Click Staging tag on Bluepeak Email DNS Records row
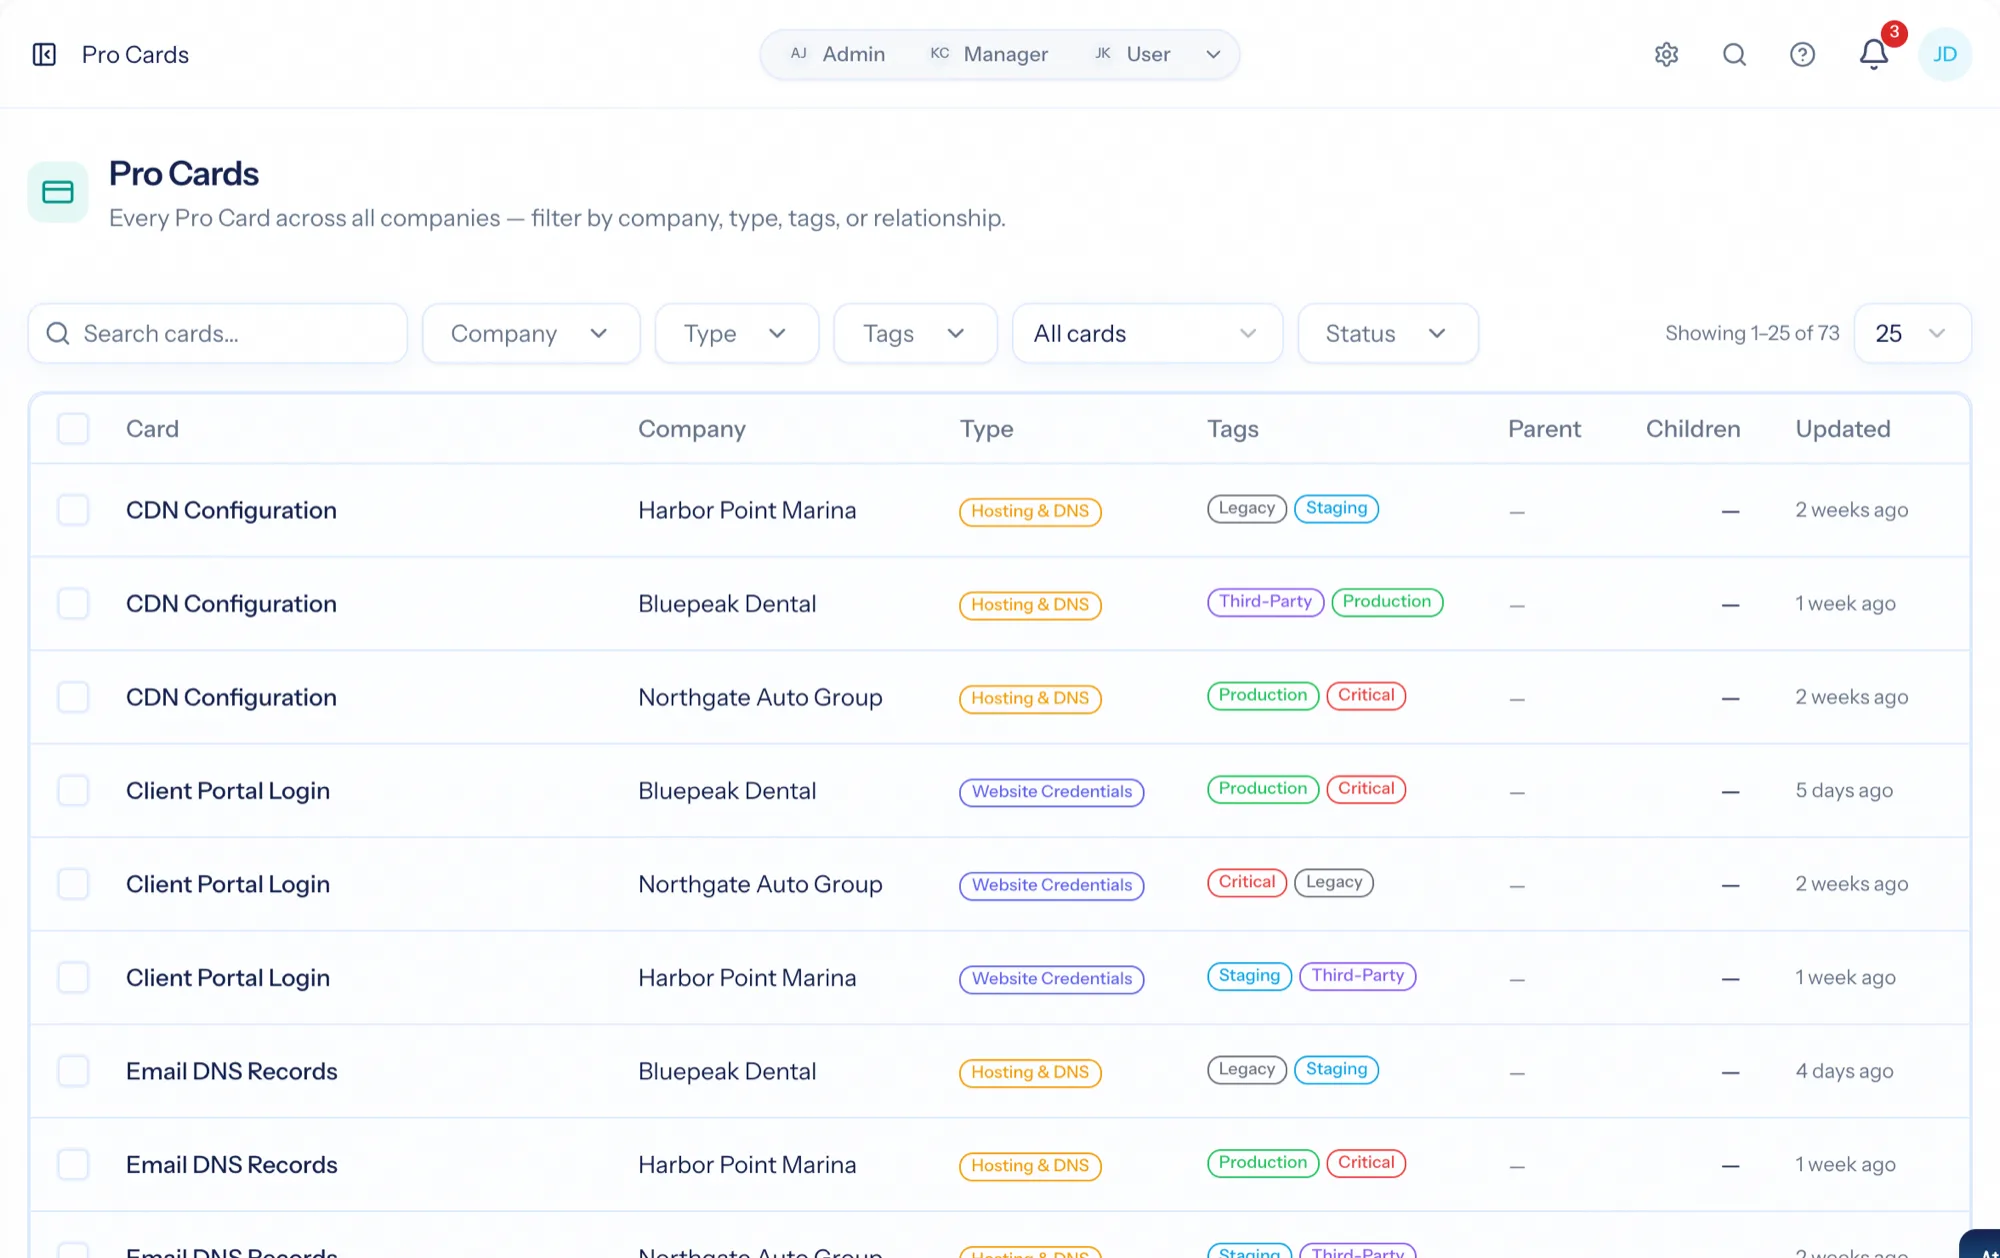The width and height of the screenshot is (2000, 1258). click(x=1336, y=1069)
